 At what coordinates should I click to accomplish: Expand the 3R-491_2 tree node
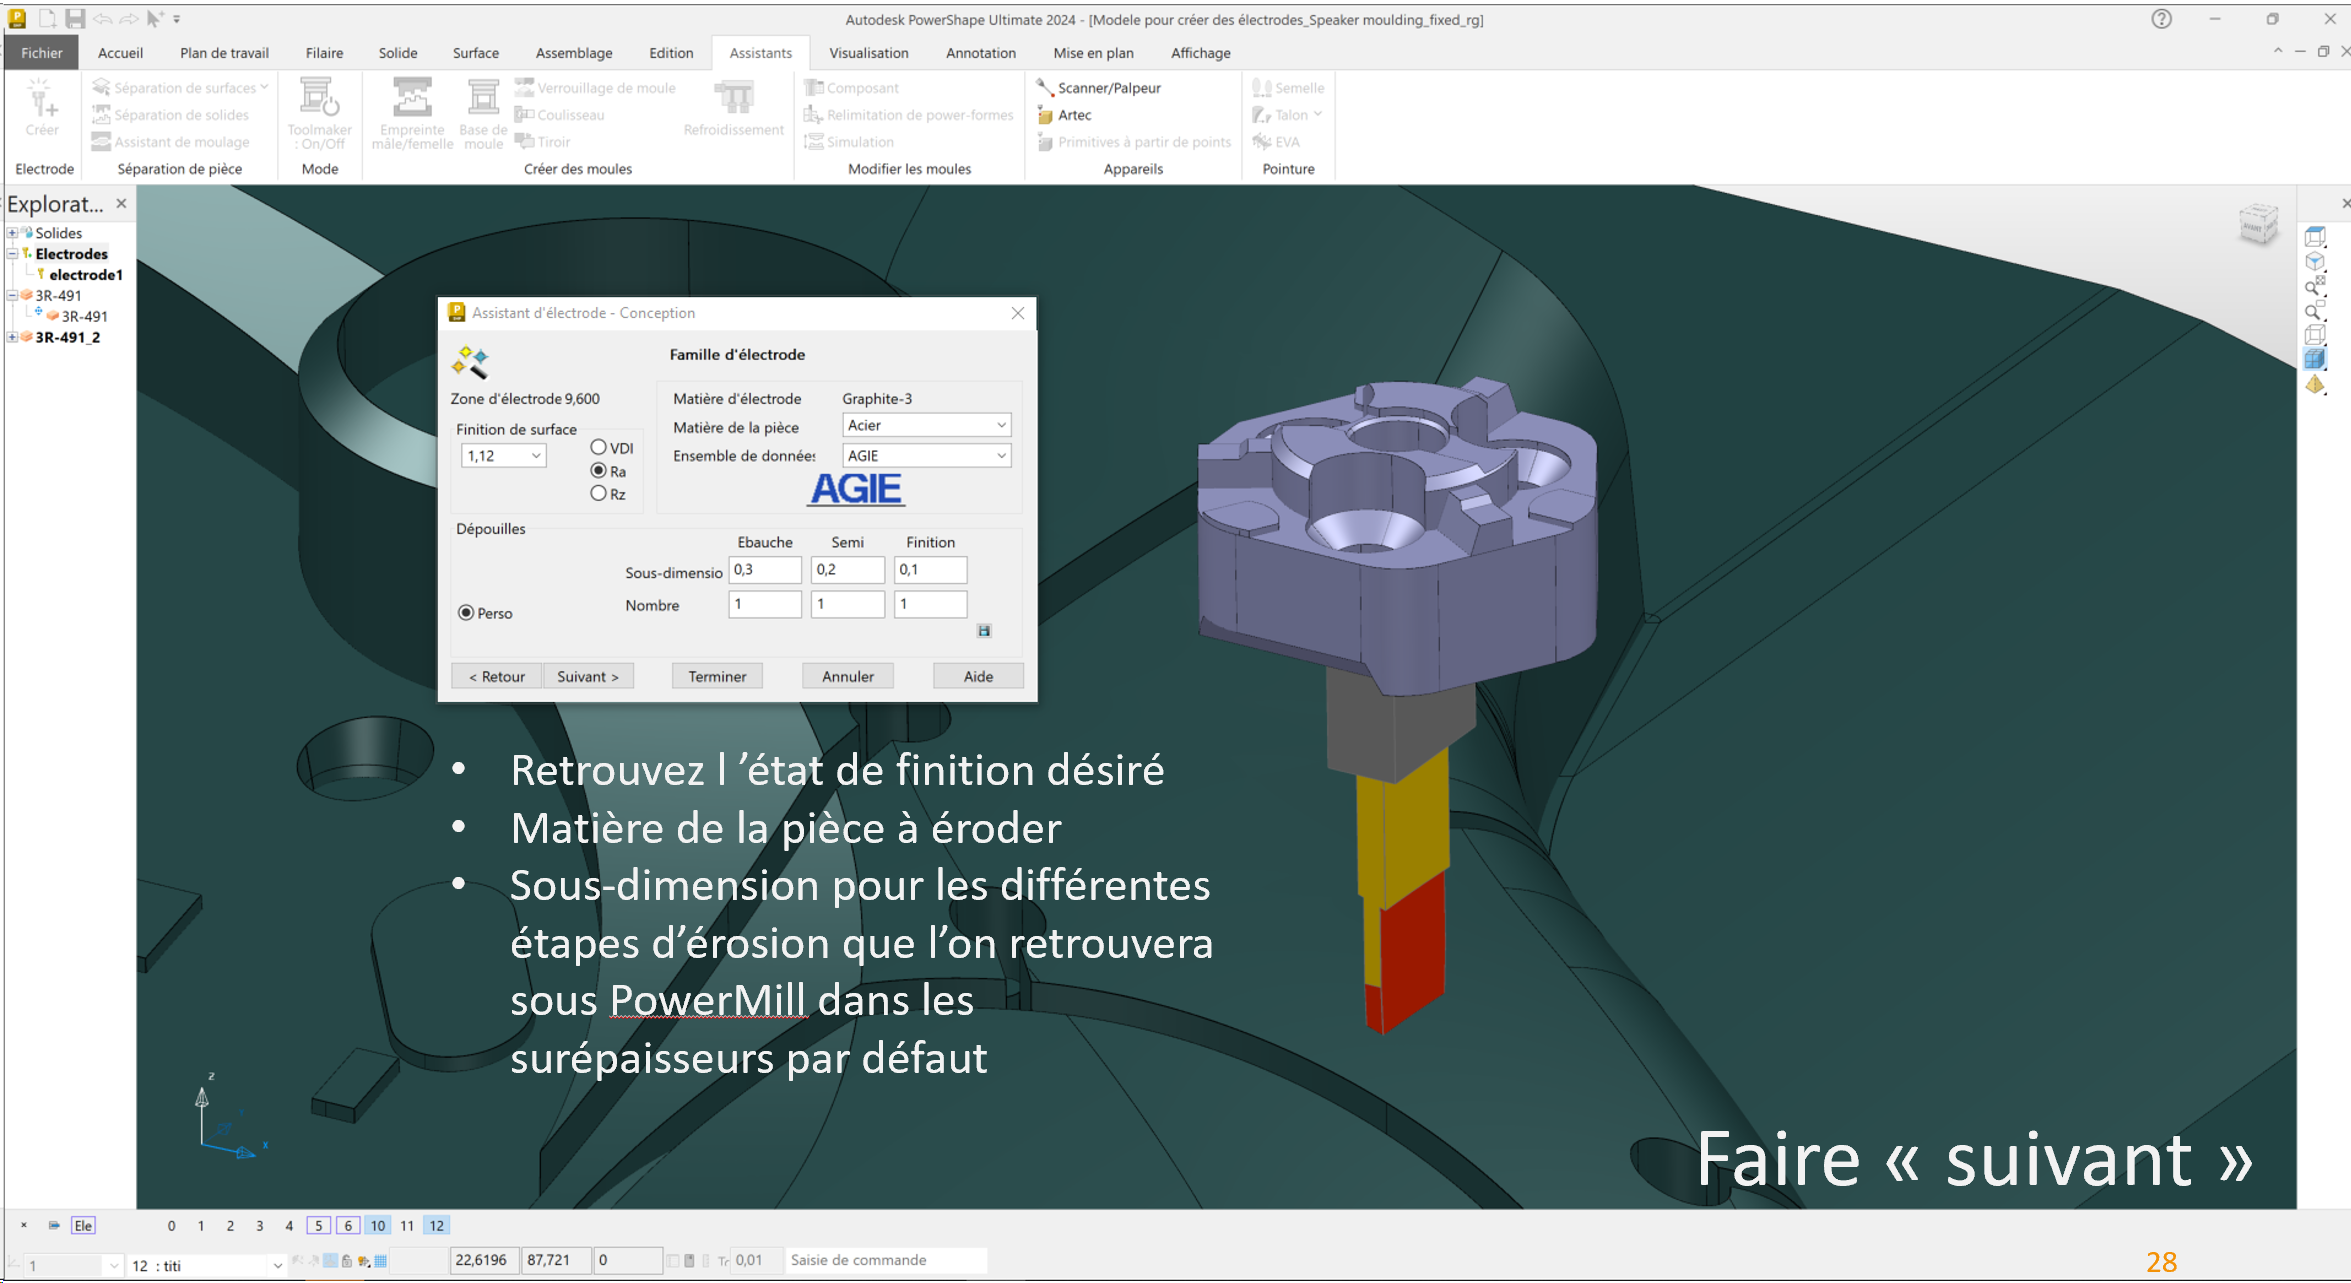12,337
